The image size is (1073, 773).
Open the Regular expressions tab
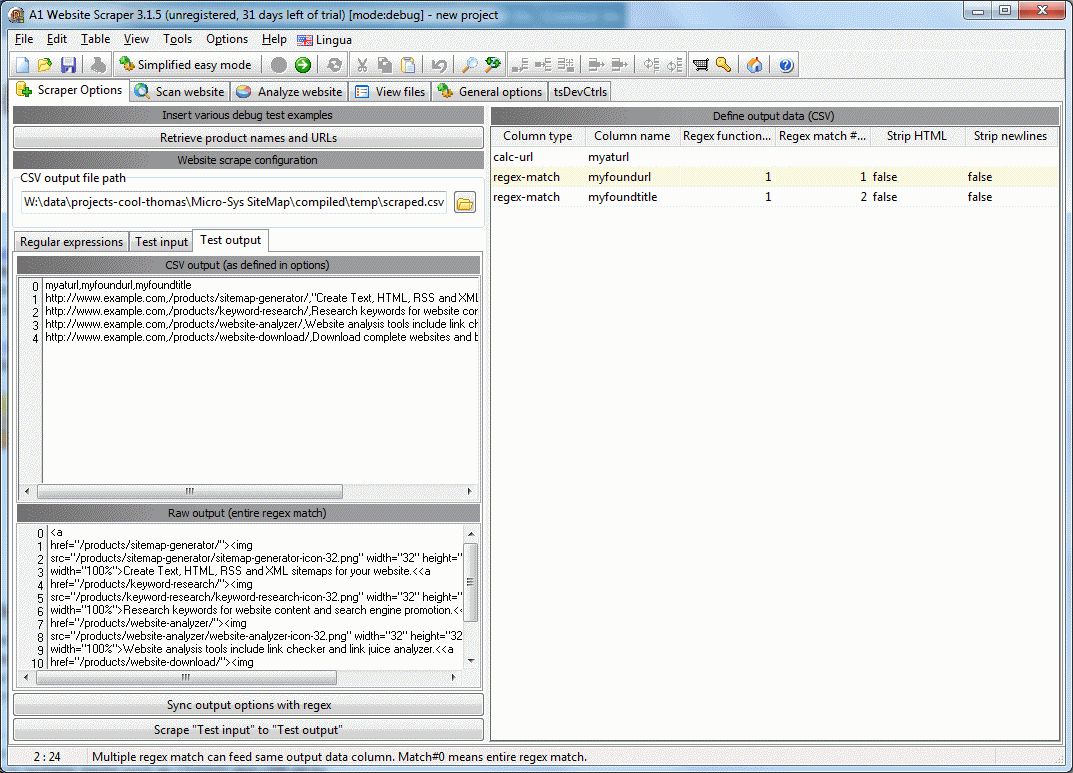71,241
